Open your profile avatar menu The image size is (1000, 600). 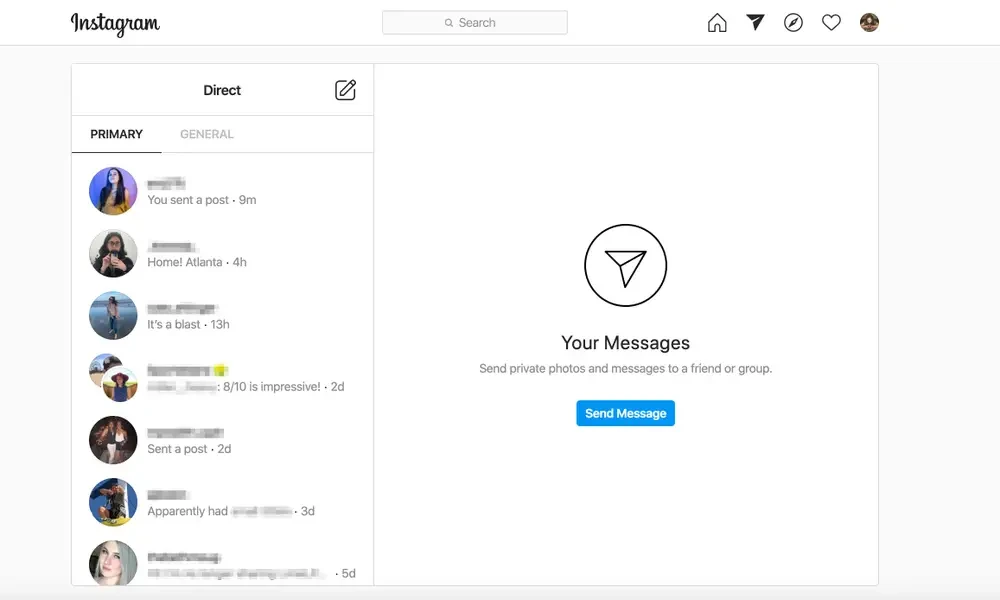point(869,22)
